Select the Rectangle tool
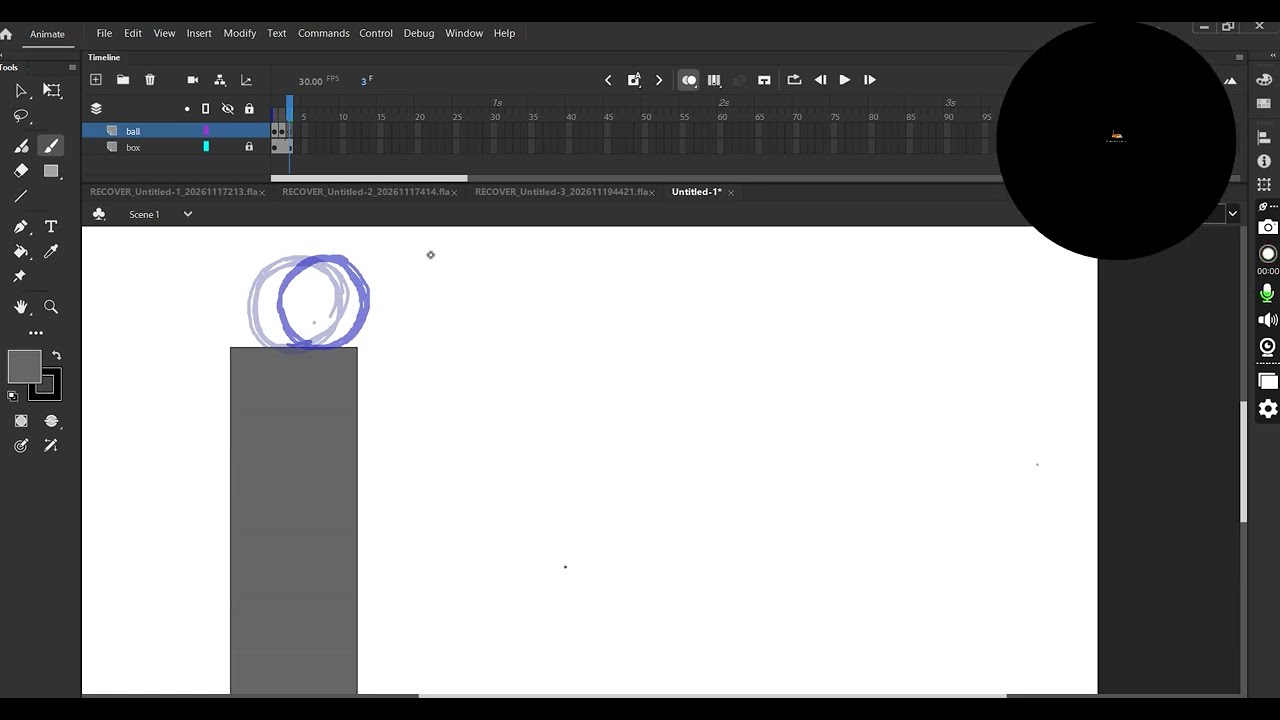Viewport: 1280px width, 720px height. coord(52,171)
